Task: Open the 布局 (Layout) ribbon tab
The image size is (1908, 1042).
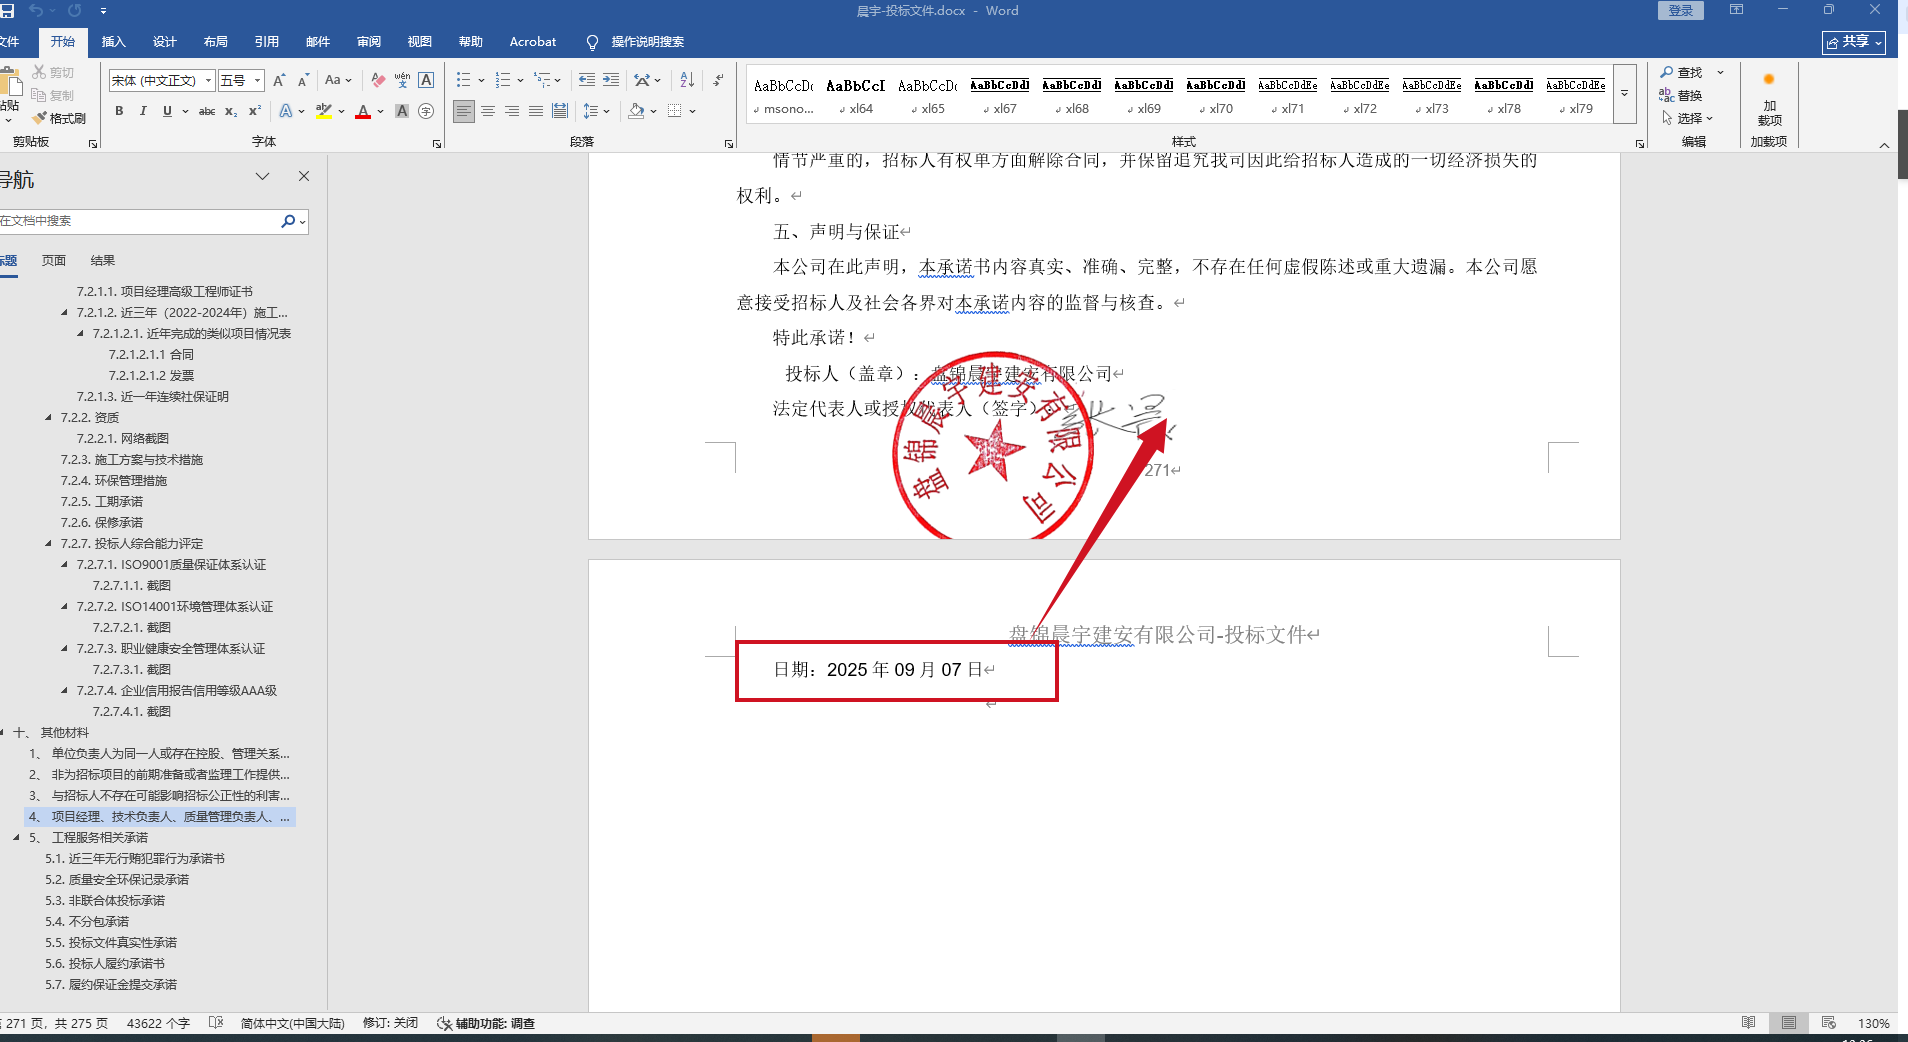Action: coord(216,42)
